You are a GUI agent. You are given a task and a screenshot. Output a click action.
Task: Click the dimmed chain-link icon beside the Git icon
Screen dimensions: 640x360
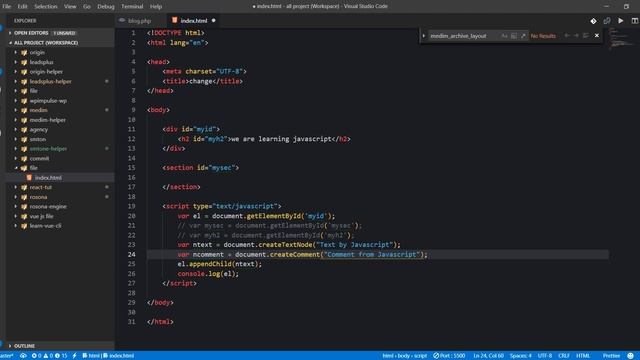(607, 21)
